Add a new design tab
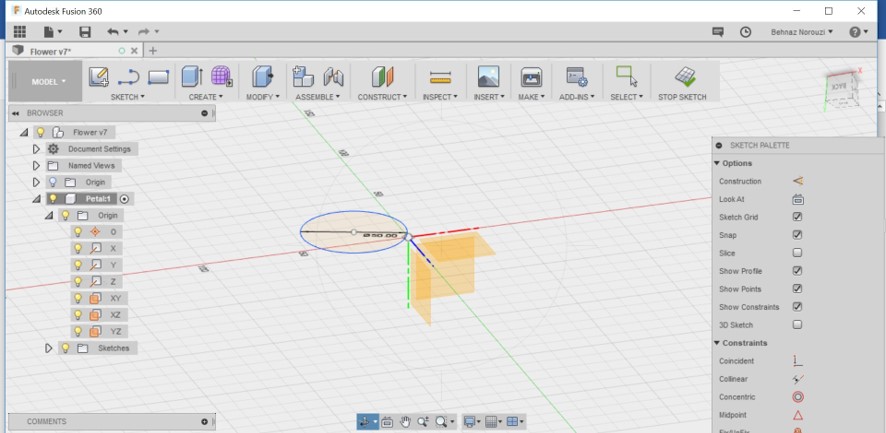This screenshot has height=433, width=886. [x=153, y=51]
